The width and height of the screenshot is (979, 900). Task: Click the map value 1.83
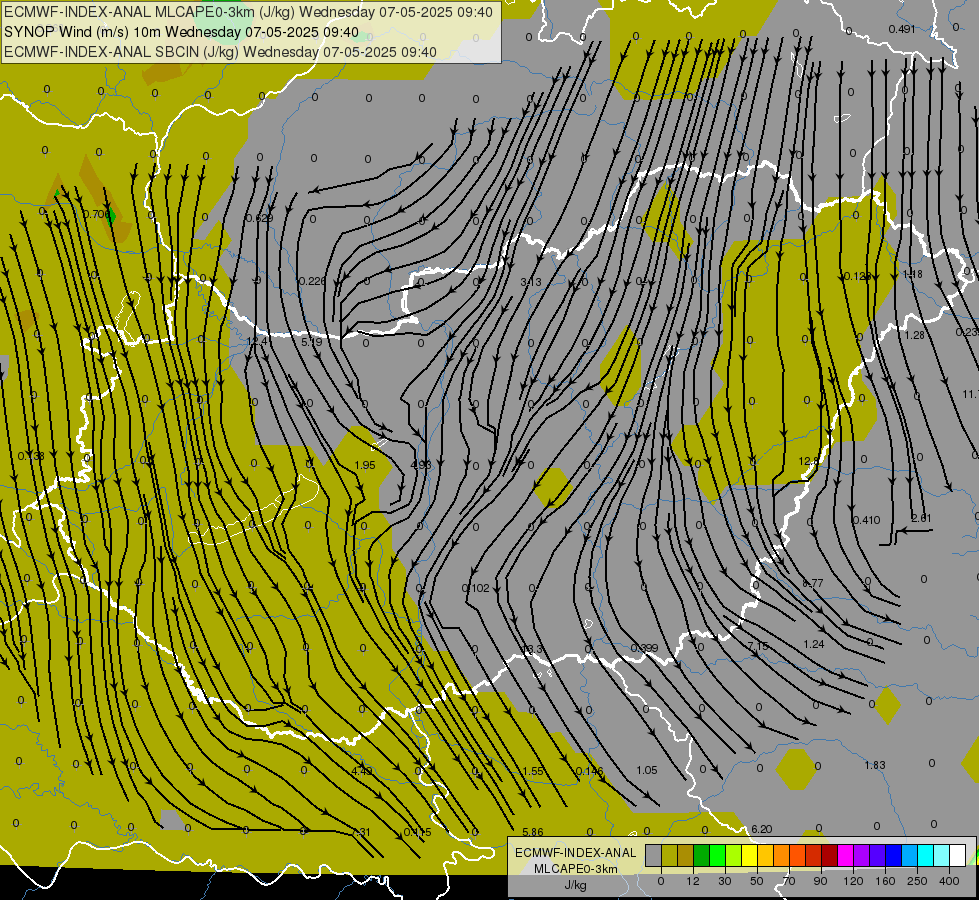(875, 766)
